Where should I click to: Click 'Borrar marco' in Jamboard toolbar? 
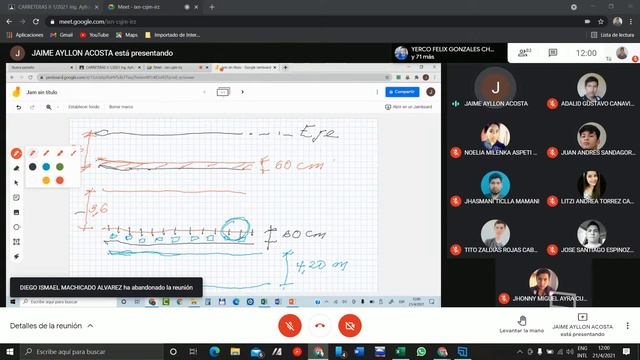tap(121, 107)
